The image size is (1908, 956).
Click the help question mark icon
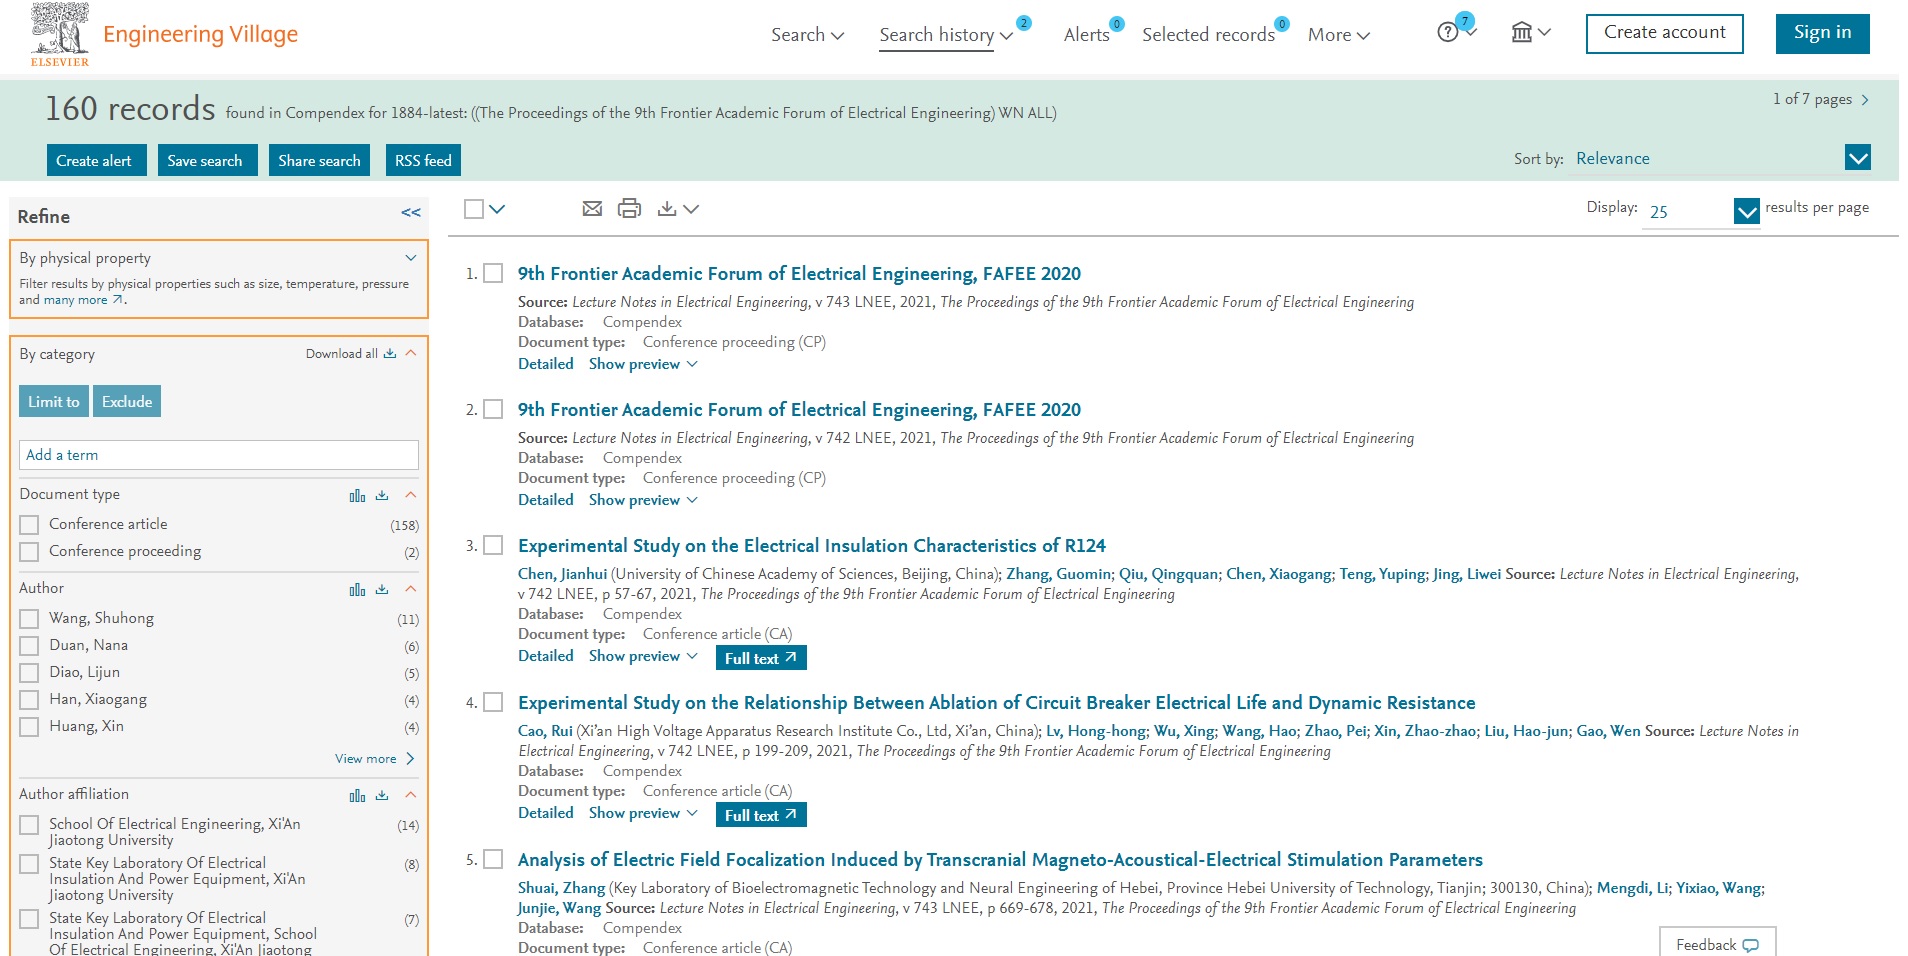[1447, 33]
